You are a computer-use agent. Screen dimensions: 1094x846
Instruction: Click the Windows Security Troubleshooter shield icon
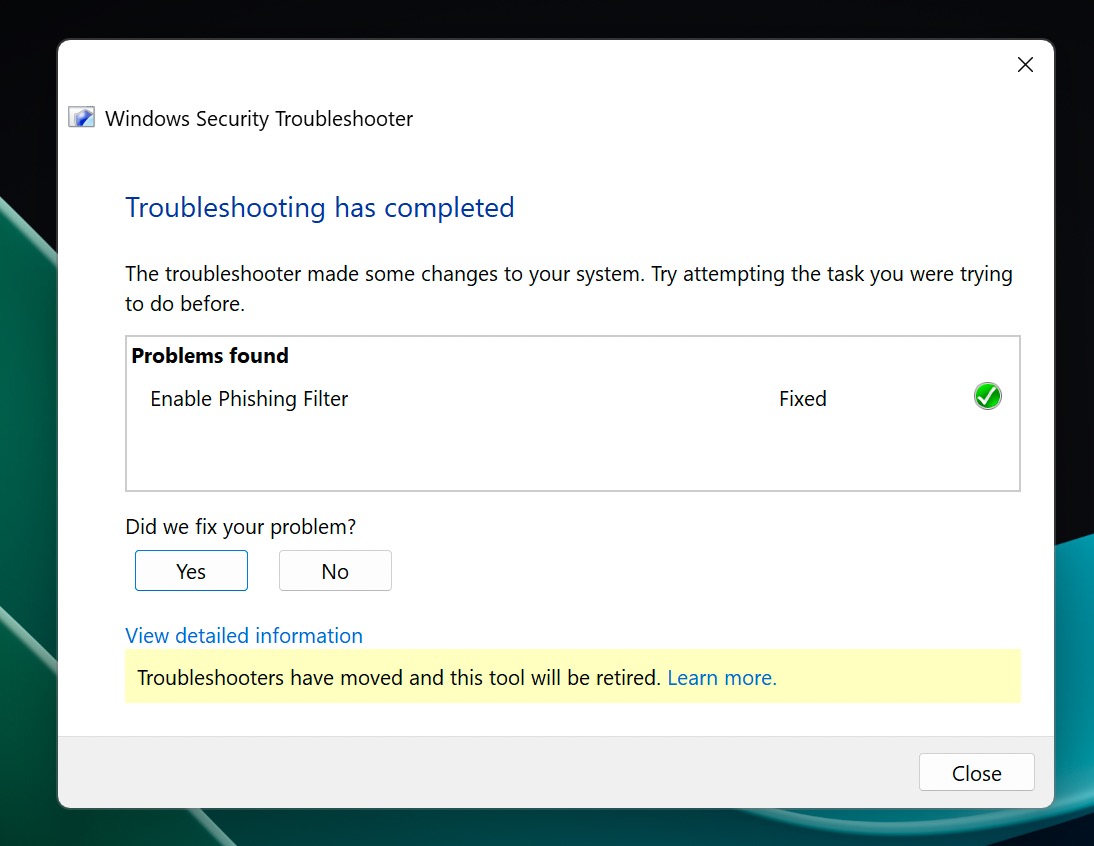(x=81, y=117)
